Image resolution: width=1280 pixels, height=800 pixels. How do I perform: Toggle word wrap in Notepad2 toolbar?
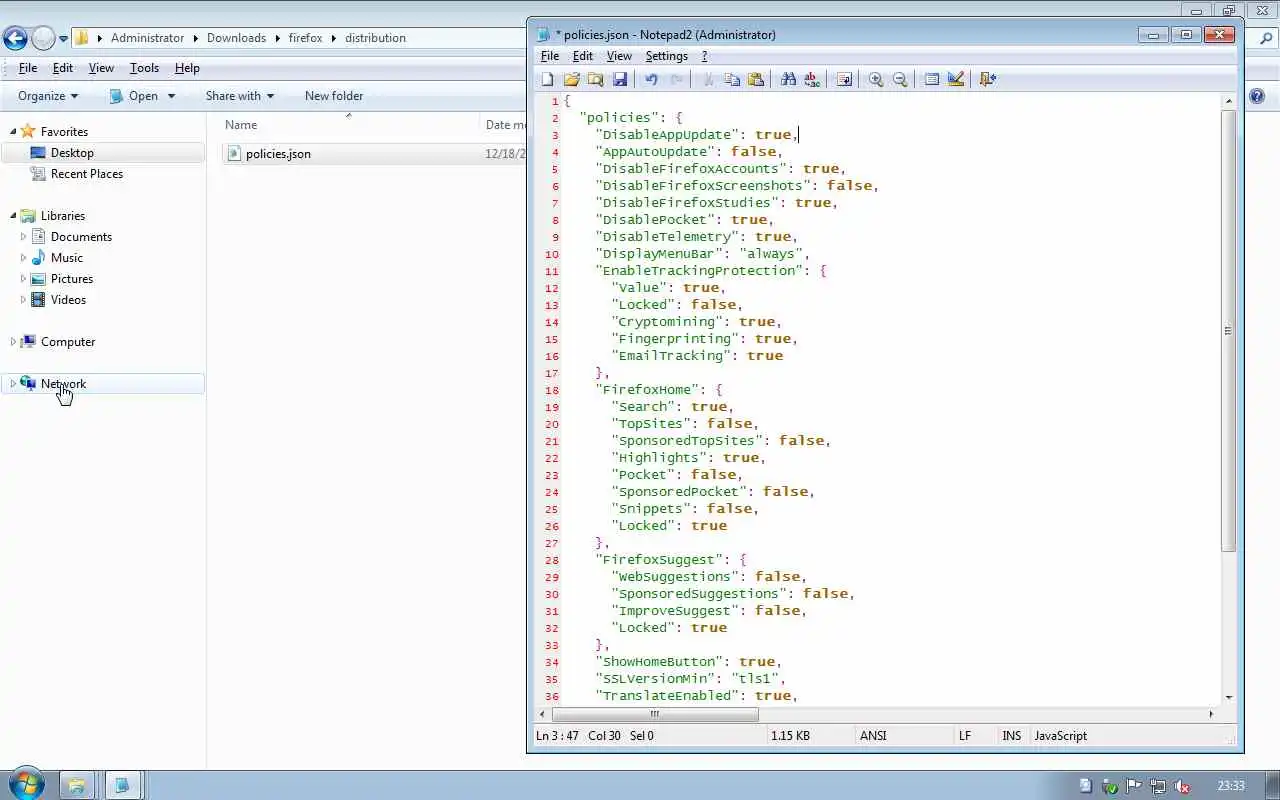(844, 79)
